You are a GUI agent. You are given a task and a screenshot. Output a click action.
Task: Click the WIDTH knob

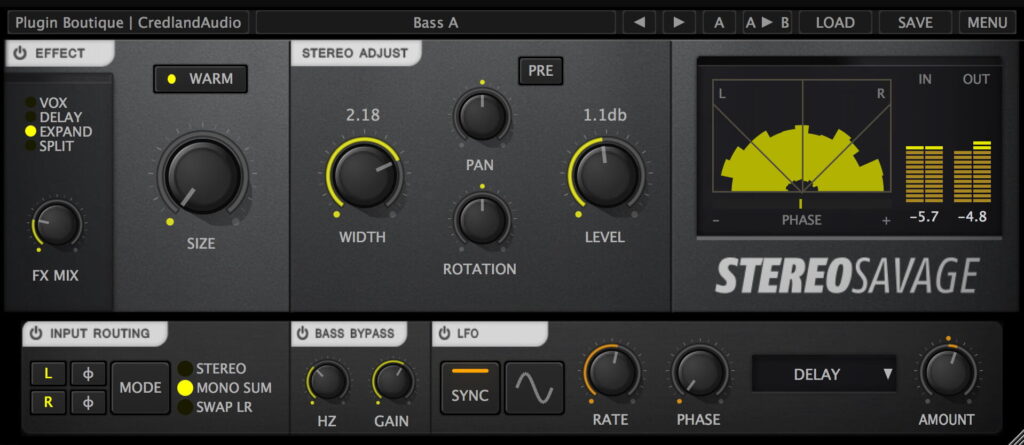(364, 176)
